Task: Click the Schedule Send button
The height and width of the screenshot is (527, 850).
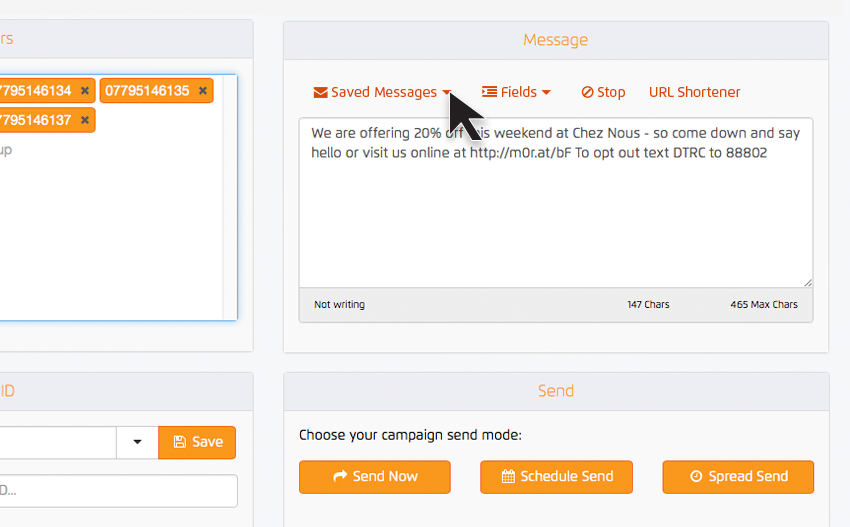Action: click(x=556, y=477)
